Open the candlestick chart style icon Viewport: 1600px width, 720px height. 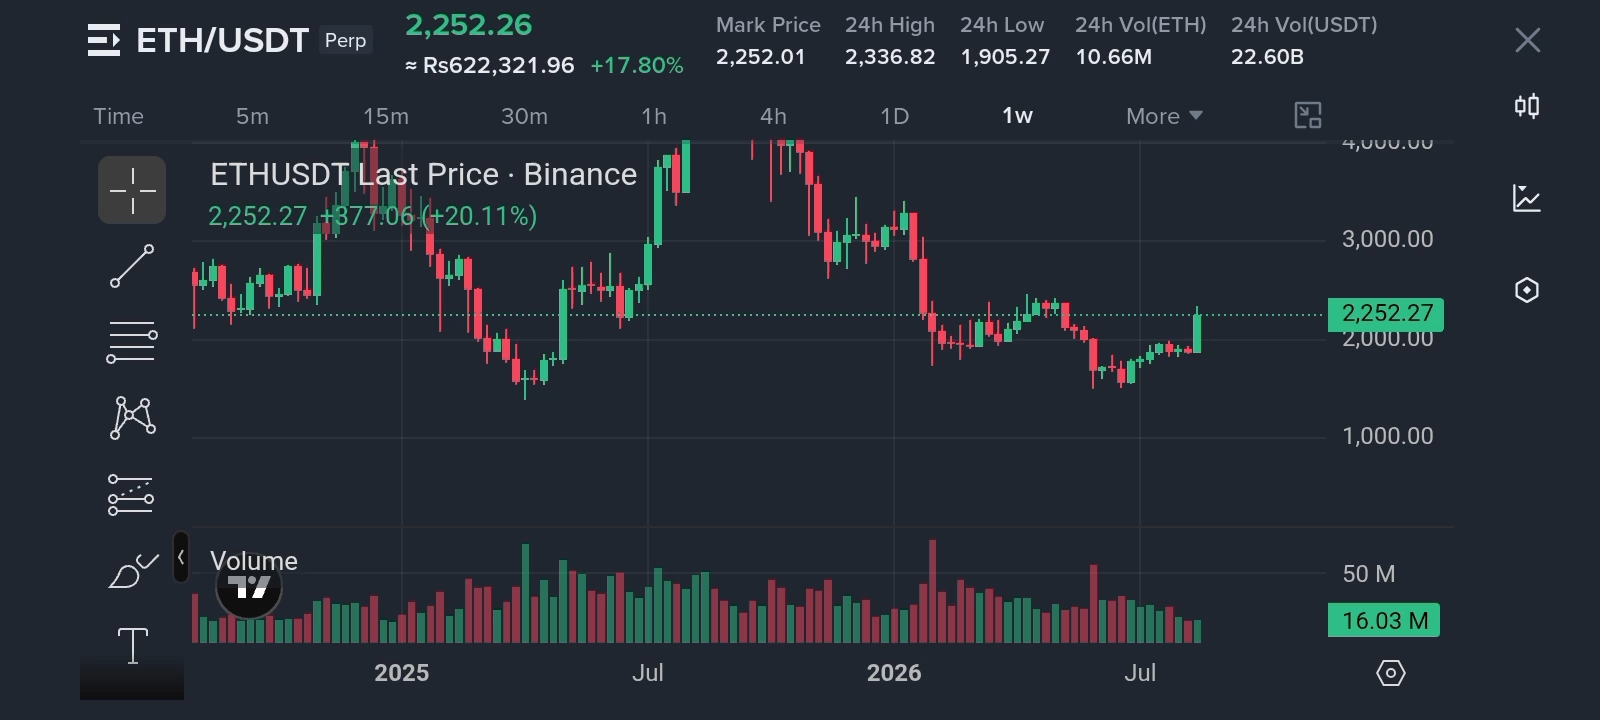1527,106
